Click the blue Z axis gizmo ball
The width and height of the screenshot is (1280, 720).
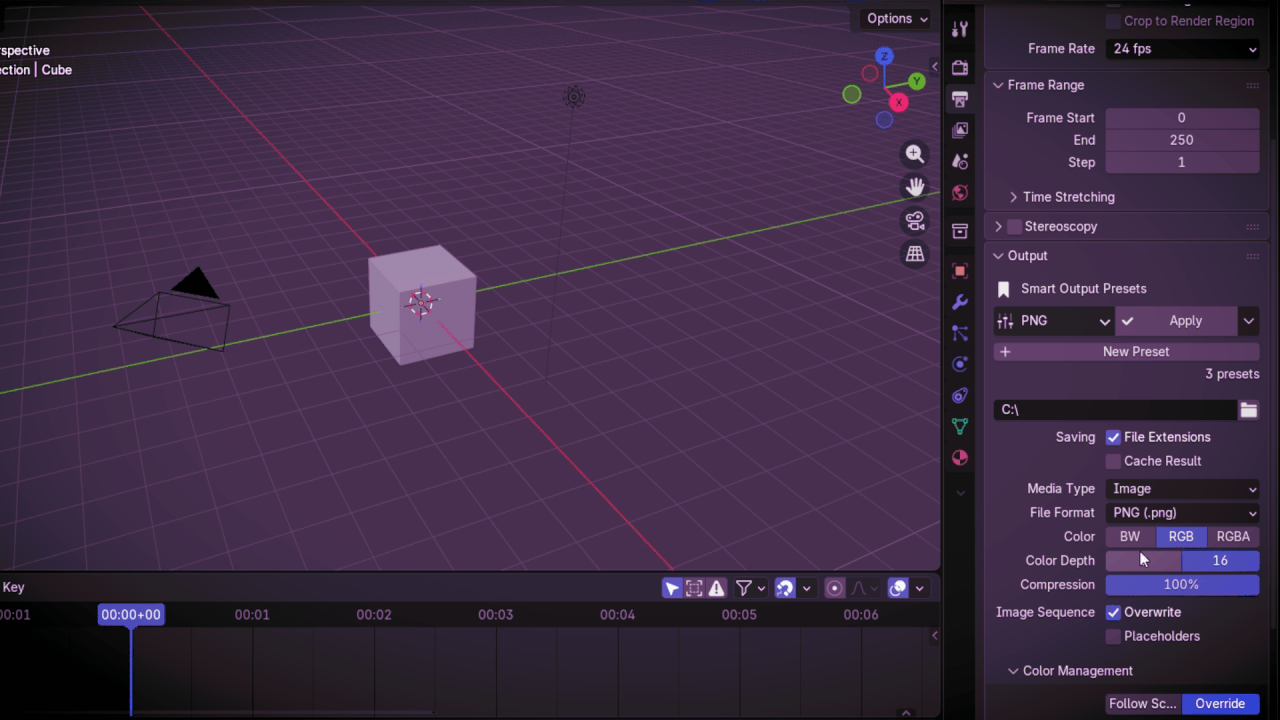coord(884,56)
